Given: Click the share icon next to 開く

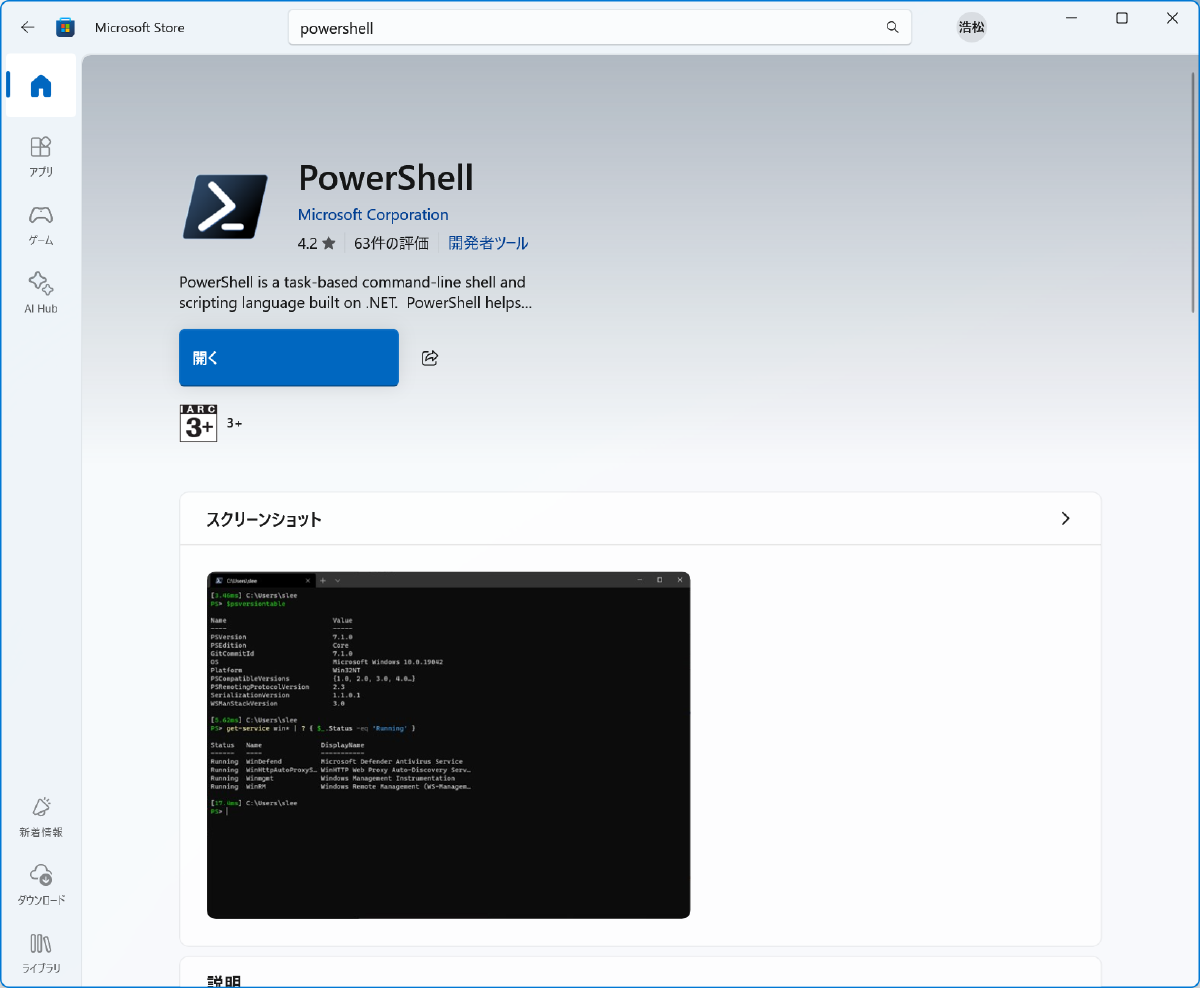Looking at the screenshot, I should click(429, 357).
